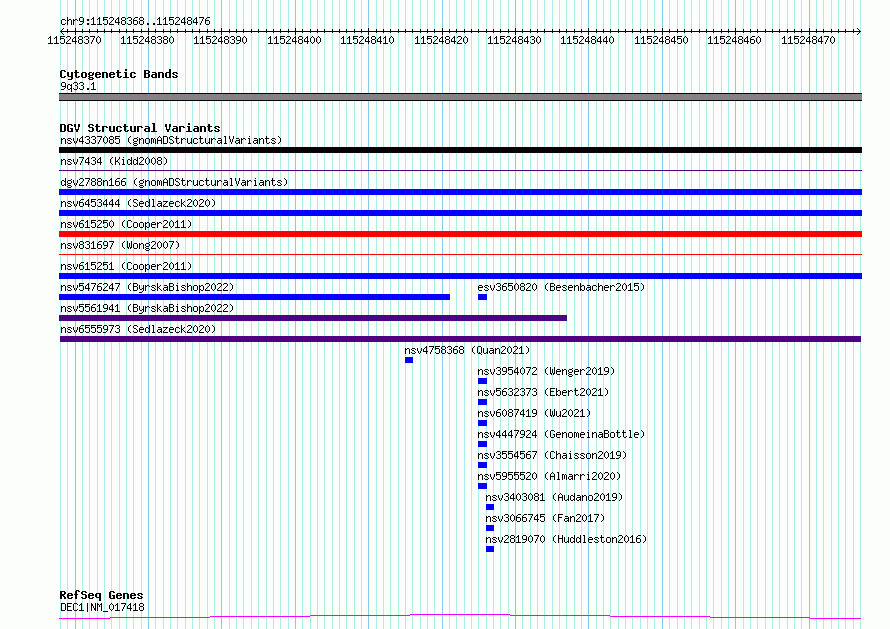Select the small esv3650820 blue marker
Screen dimensions: 890x629
pos(482,297)
